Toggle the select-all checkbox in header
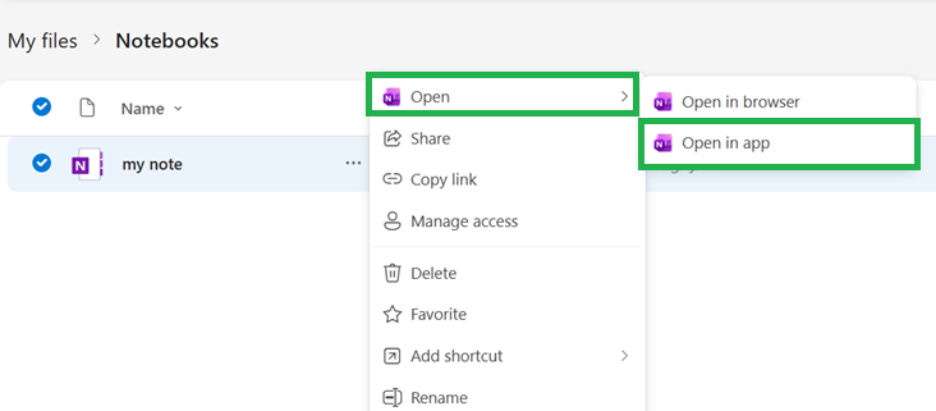This screenshot has width=936, height=411. (x=41, y=107)
